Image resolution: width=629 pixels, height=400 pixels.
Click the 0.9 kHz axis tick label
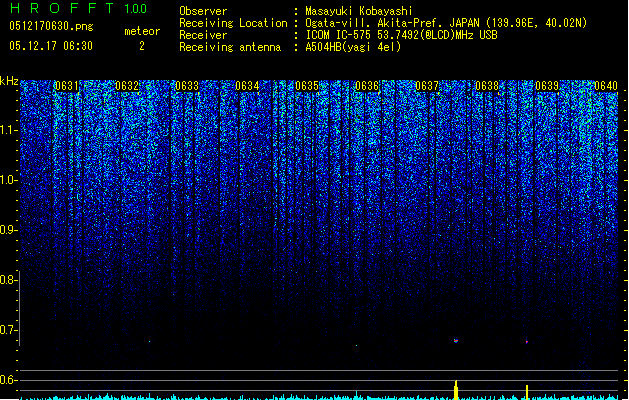[x=8, y=230]
